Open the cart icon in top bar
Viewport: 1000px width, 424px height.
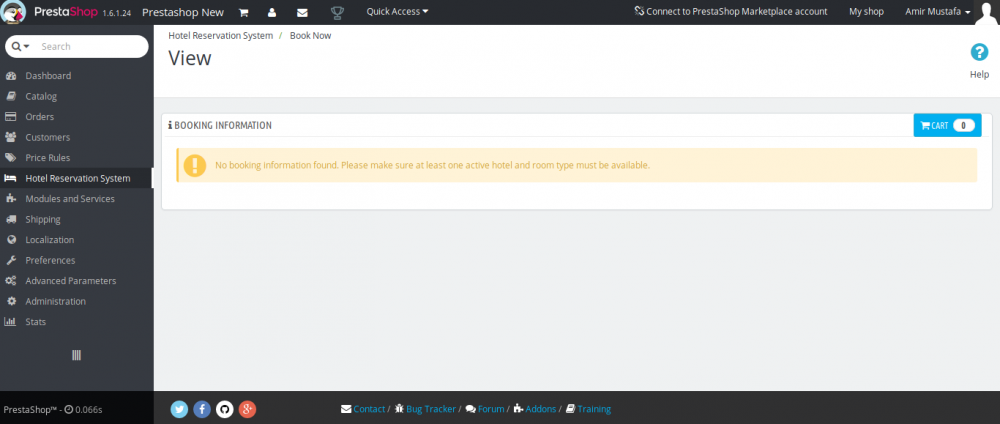pyautogui.click(x=243, y=12)
